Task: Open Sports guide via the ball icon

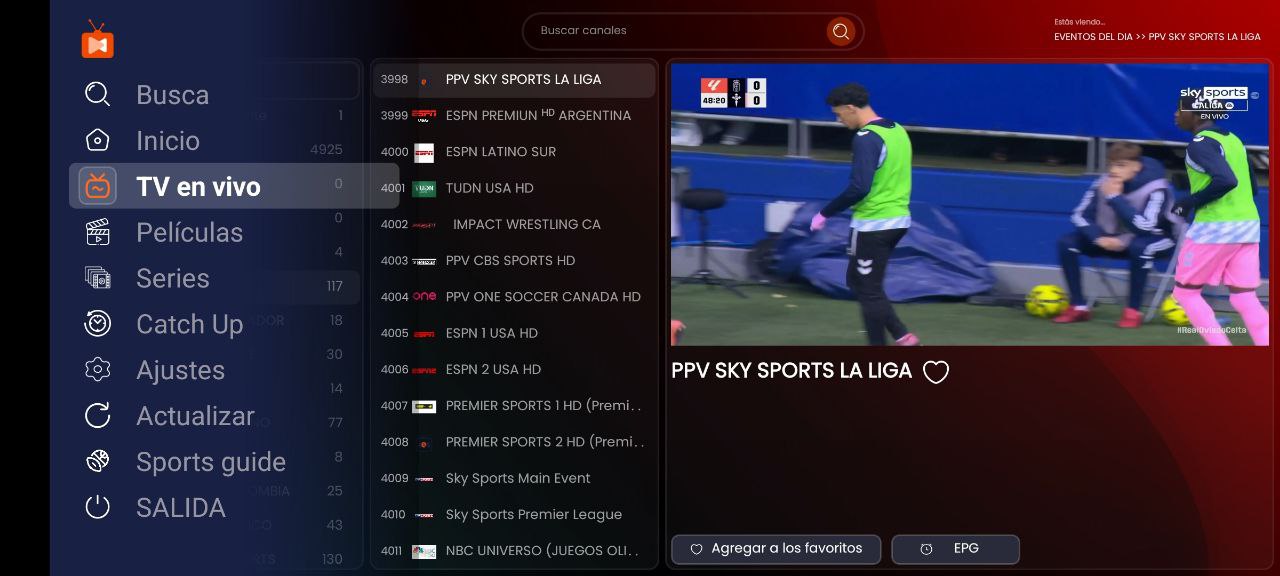Action: click(97, 461)
